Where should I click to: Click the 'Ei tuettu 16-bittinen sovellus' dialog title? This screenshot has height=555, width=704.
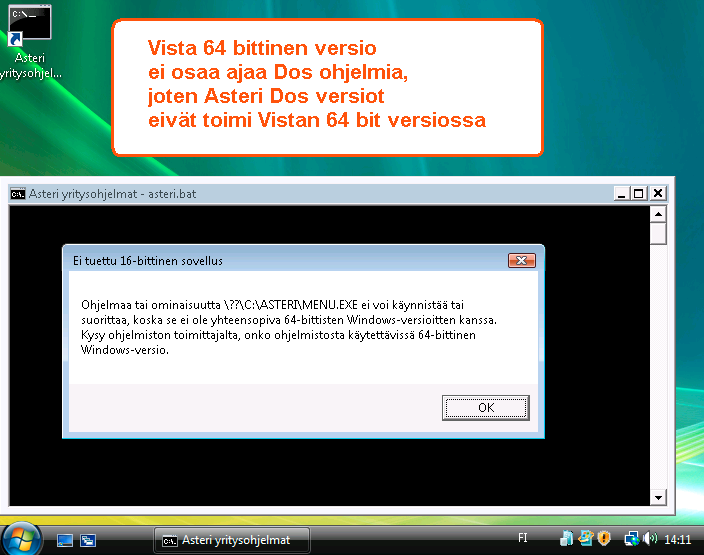coord(148,261)
